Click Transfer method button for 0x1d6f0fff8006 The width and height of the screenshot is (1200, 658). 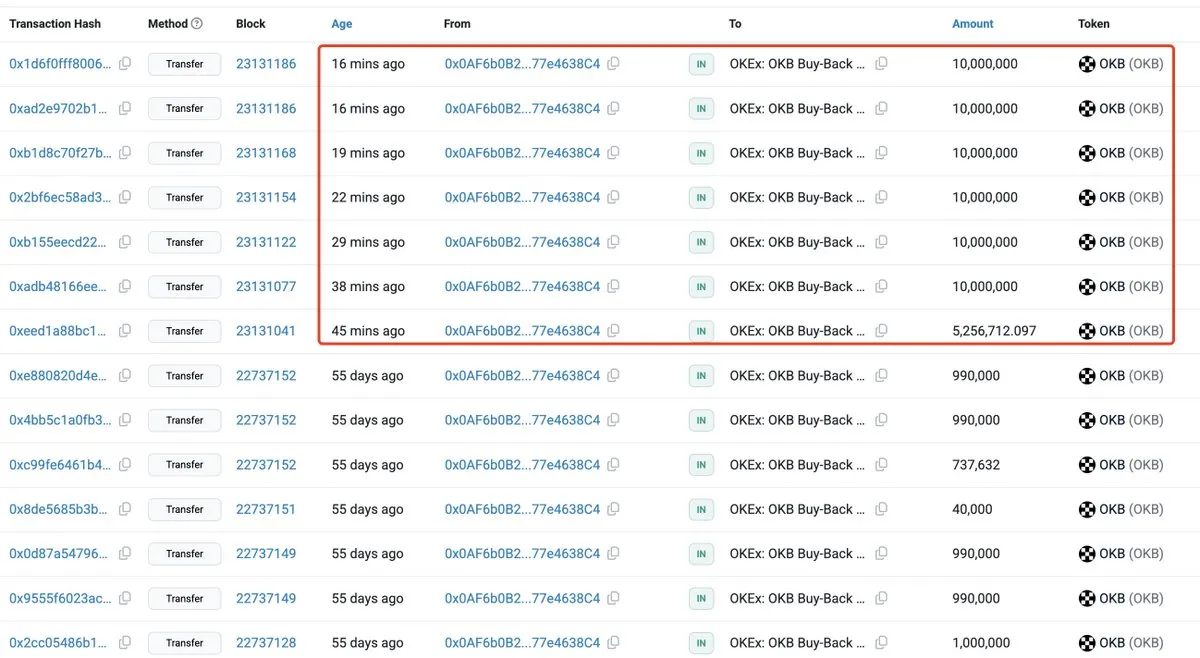point(185,64)
